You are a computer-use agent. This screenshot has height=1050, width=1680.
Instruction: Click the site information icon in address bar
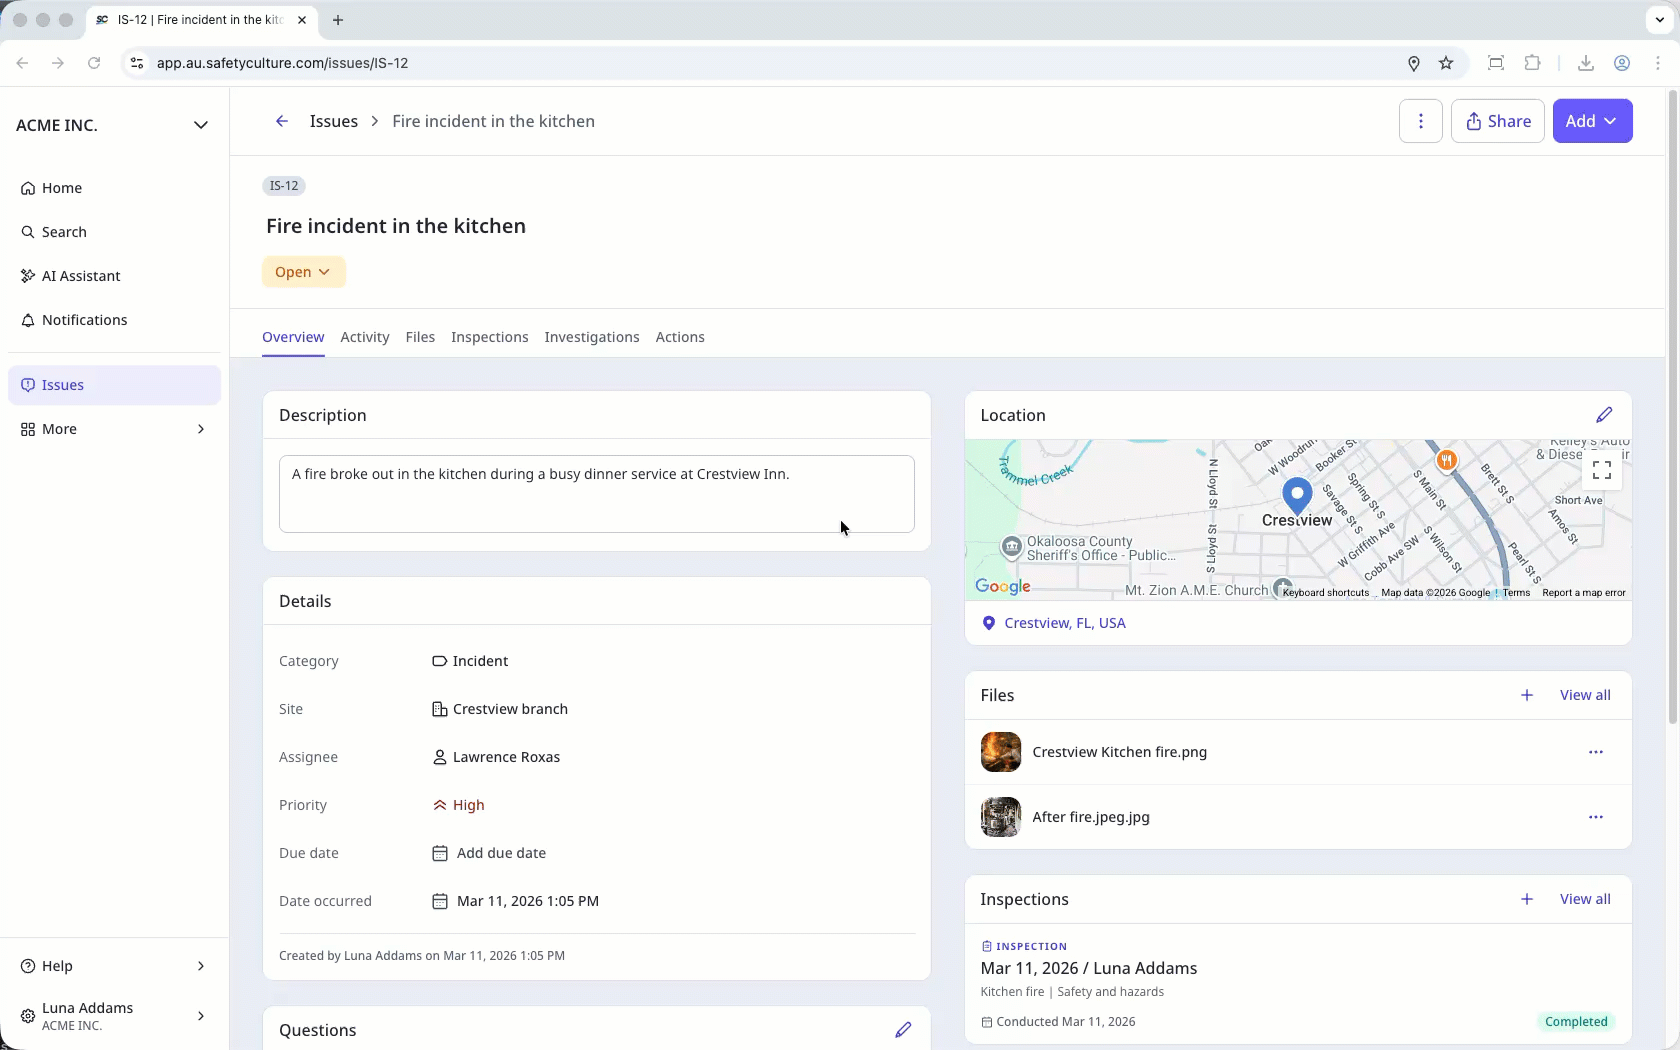click(137, 63)
